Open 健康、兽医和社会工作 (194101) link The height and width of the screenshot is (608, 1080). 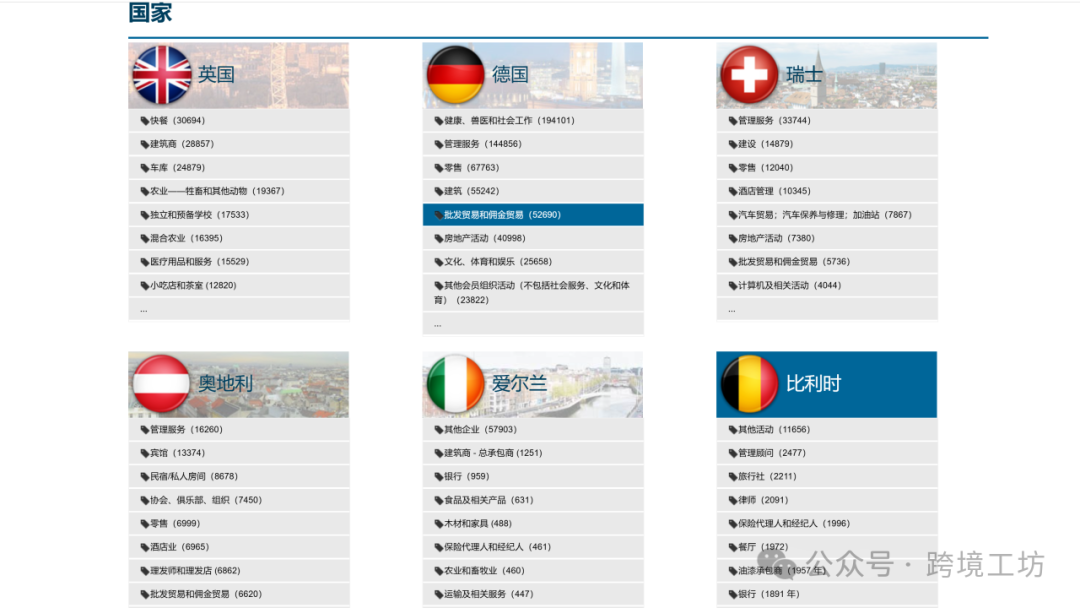[509, 121]
